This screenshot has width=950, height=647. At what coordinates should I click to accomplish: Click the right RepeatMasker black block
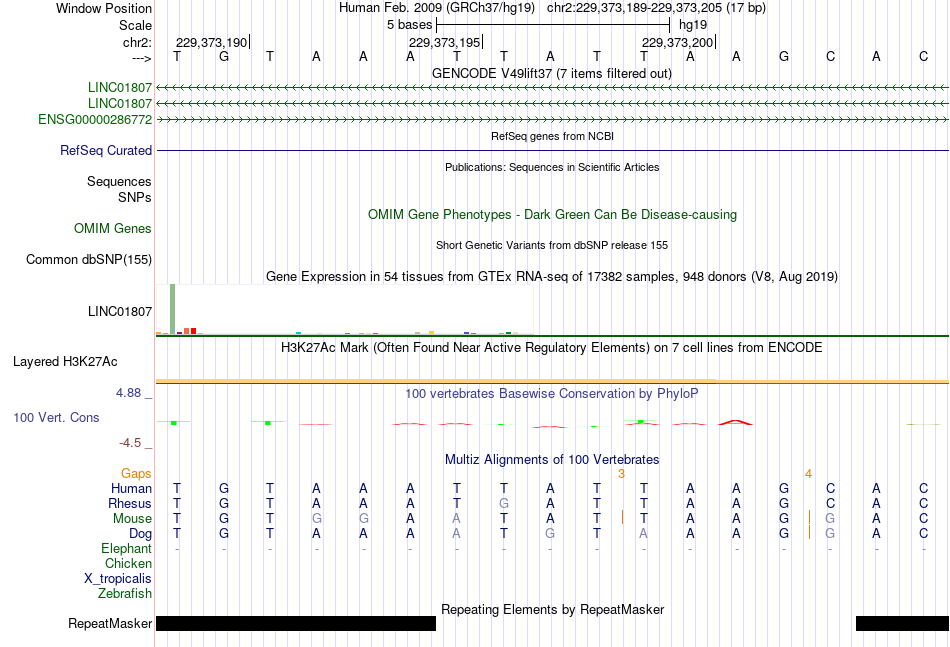point(902,623)
